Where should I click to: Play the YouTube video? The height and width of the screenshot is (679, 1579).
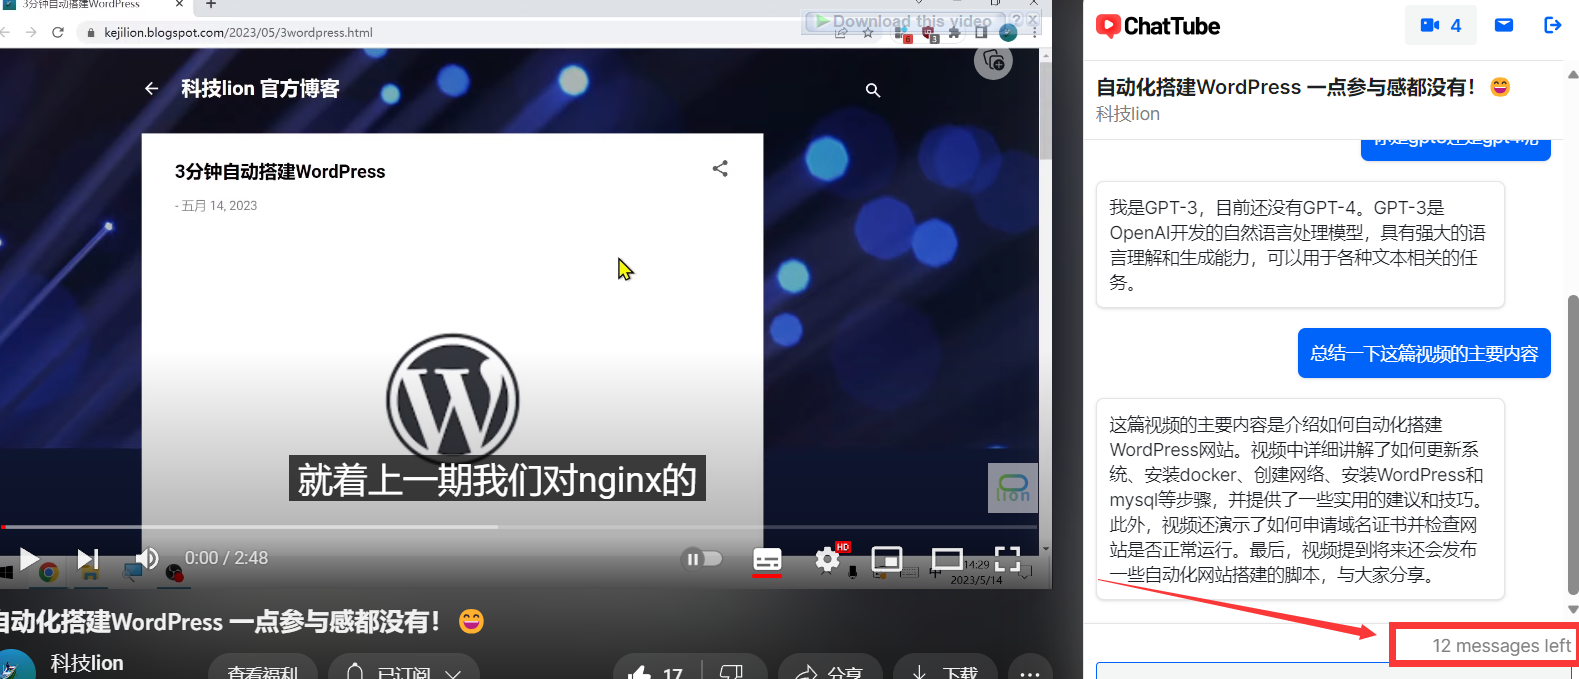tap(29, 558)
